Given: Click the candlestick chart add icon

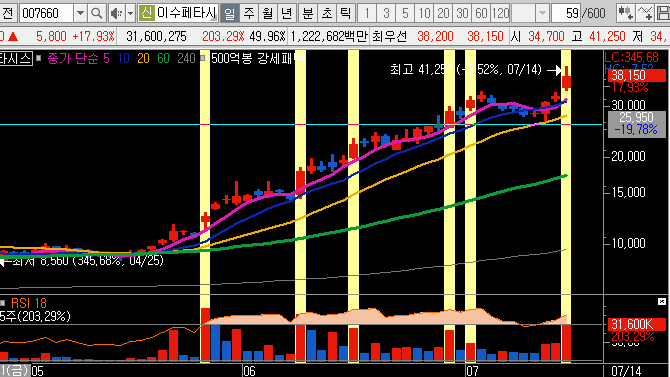Looking at the screenshot, I should (626, 13).
